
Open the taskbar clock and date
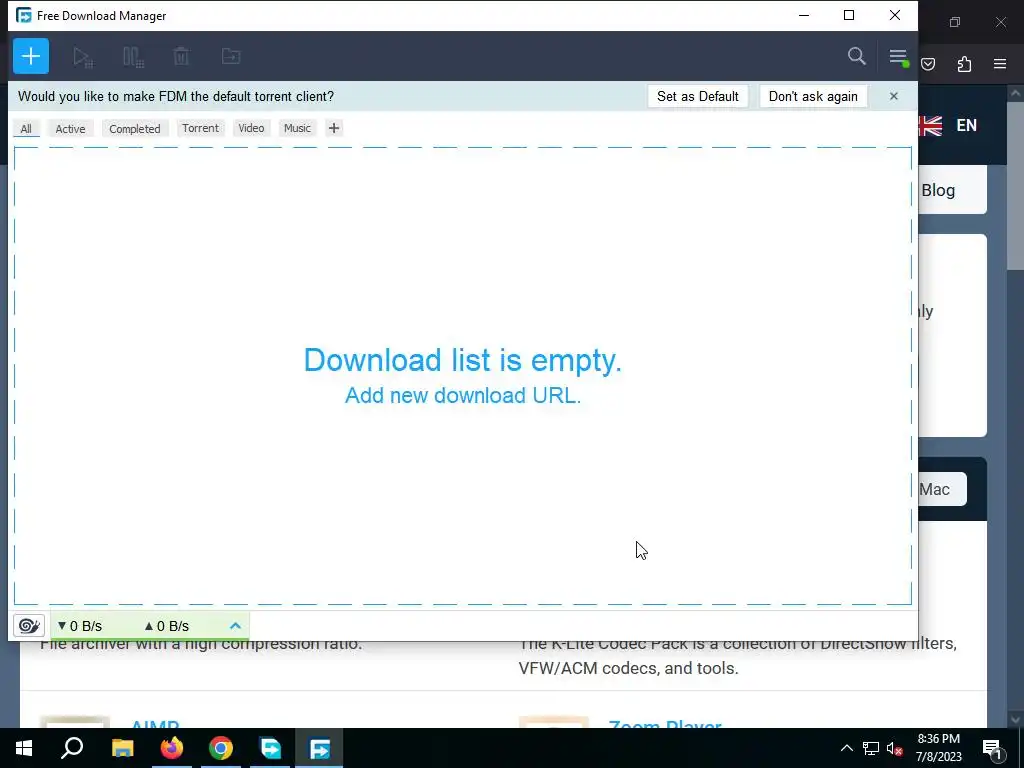[938, 748]
